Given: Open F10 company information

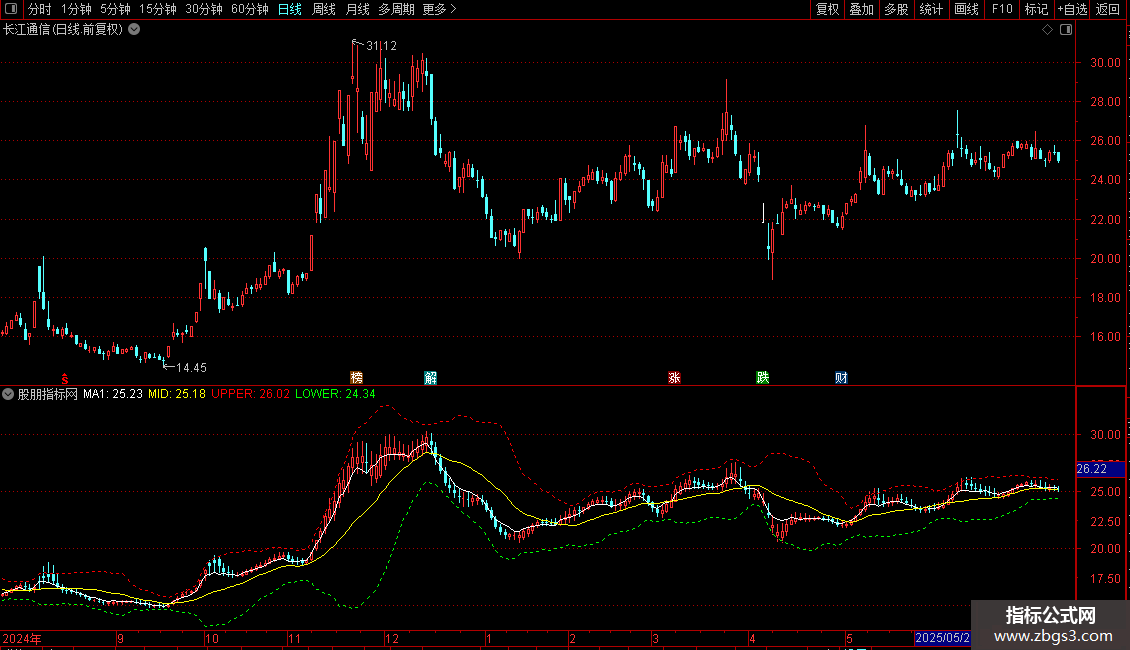Looking at the screenshot, I should [1002, 9].
